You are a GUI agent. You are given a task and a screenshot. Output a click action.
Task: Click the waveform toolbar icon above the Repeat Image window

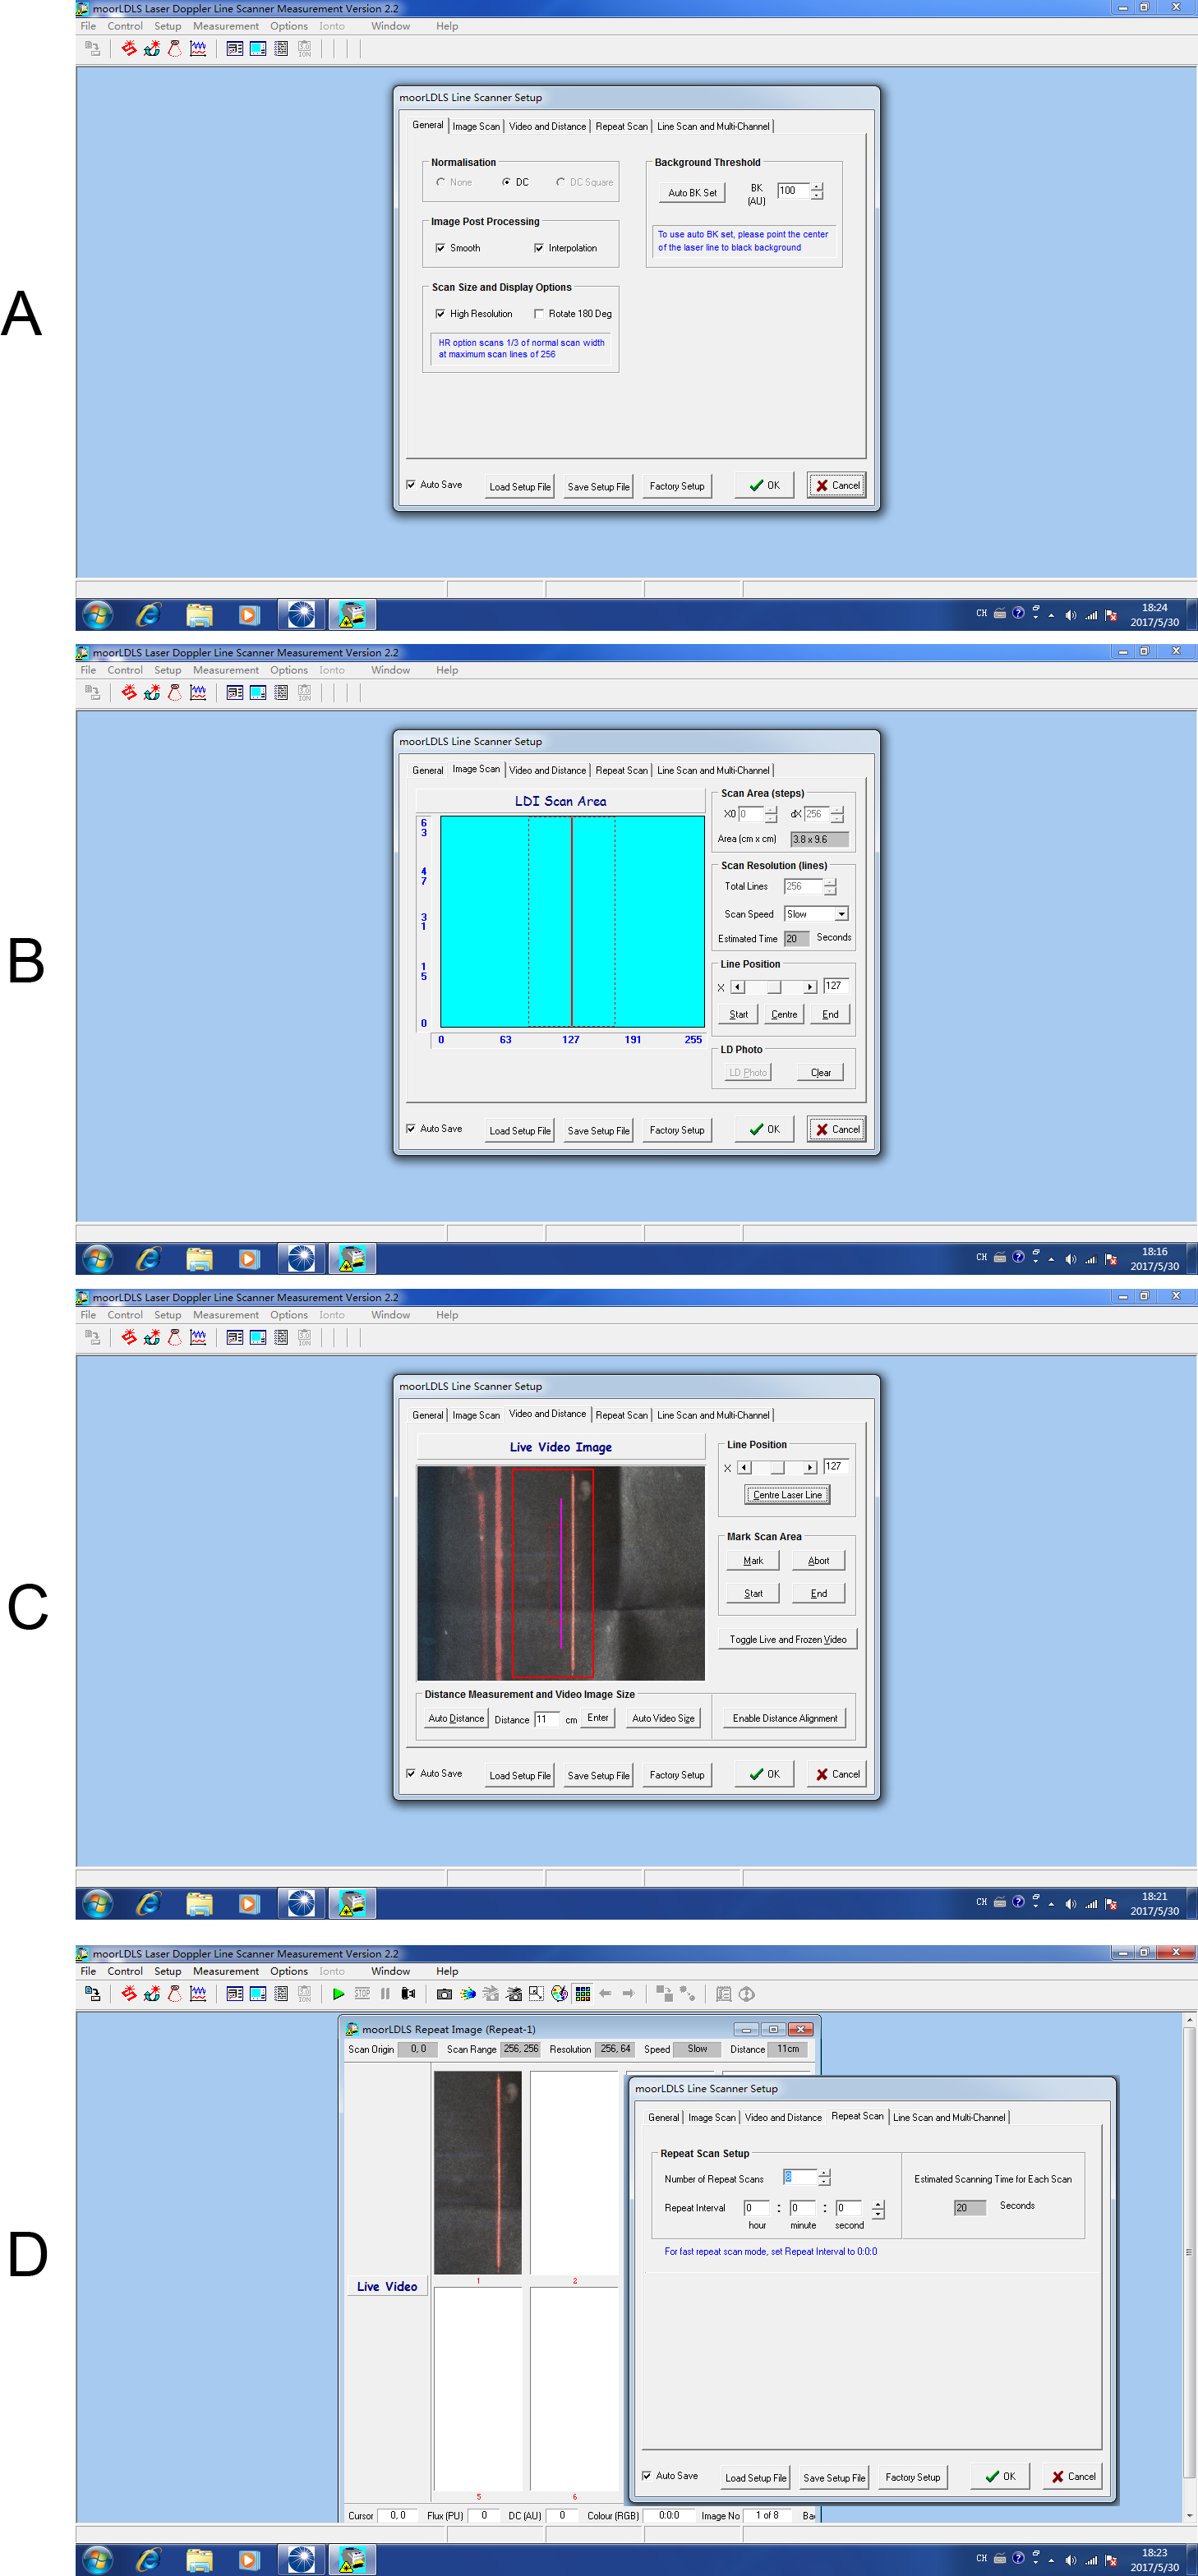(x=198, y=1993)
